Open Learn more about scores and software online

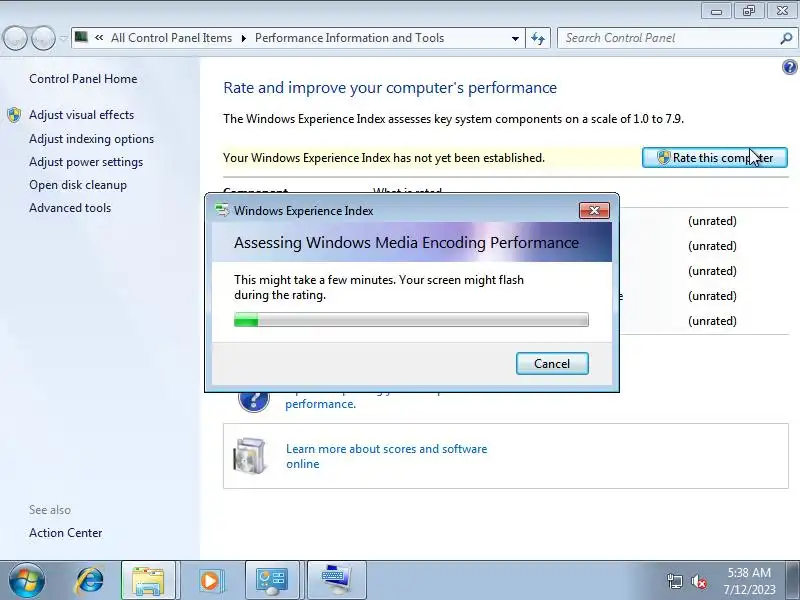(x=386, y=456)
